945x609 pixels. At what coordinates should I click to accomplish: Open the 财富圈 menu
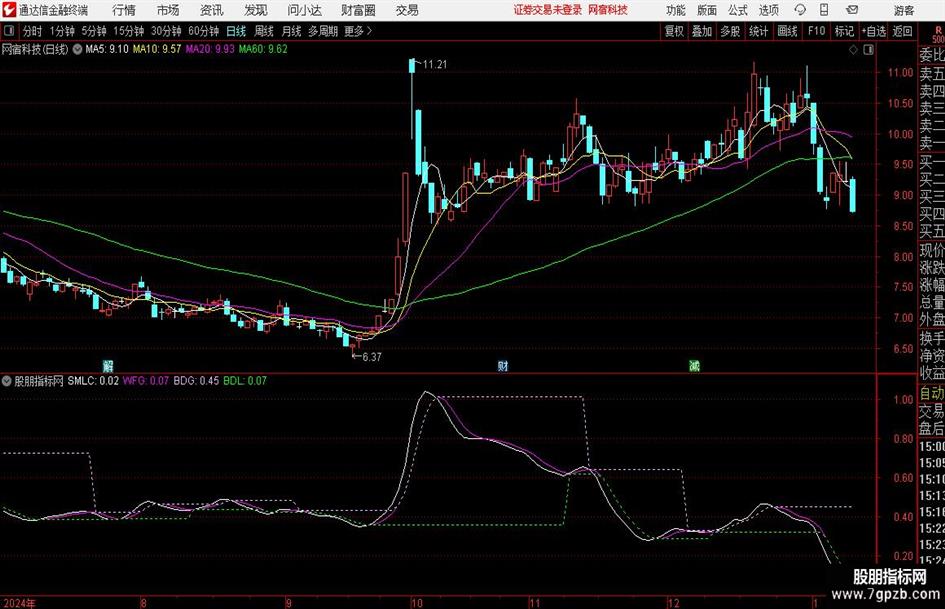[x=358, y=10]
